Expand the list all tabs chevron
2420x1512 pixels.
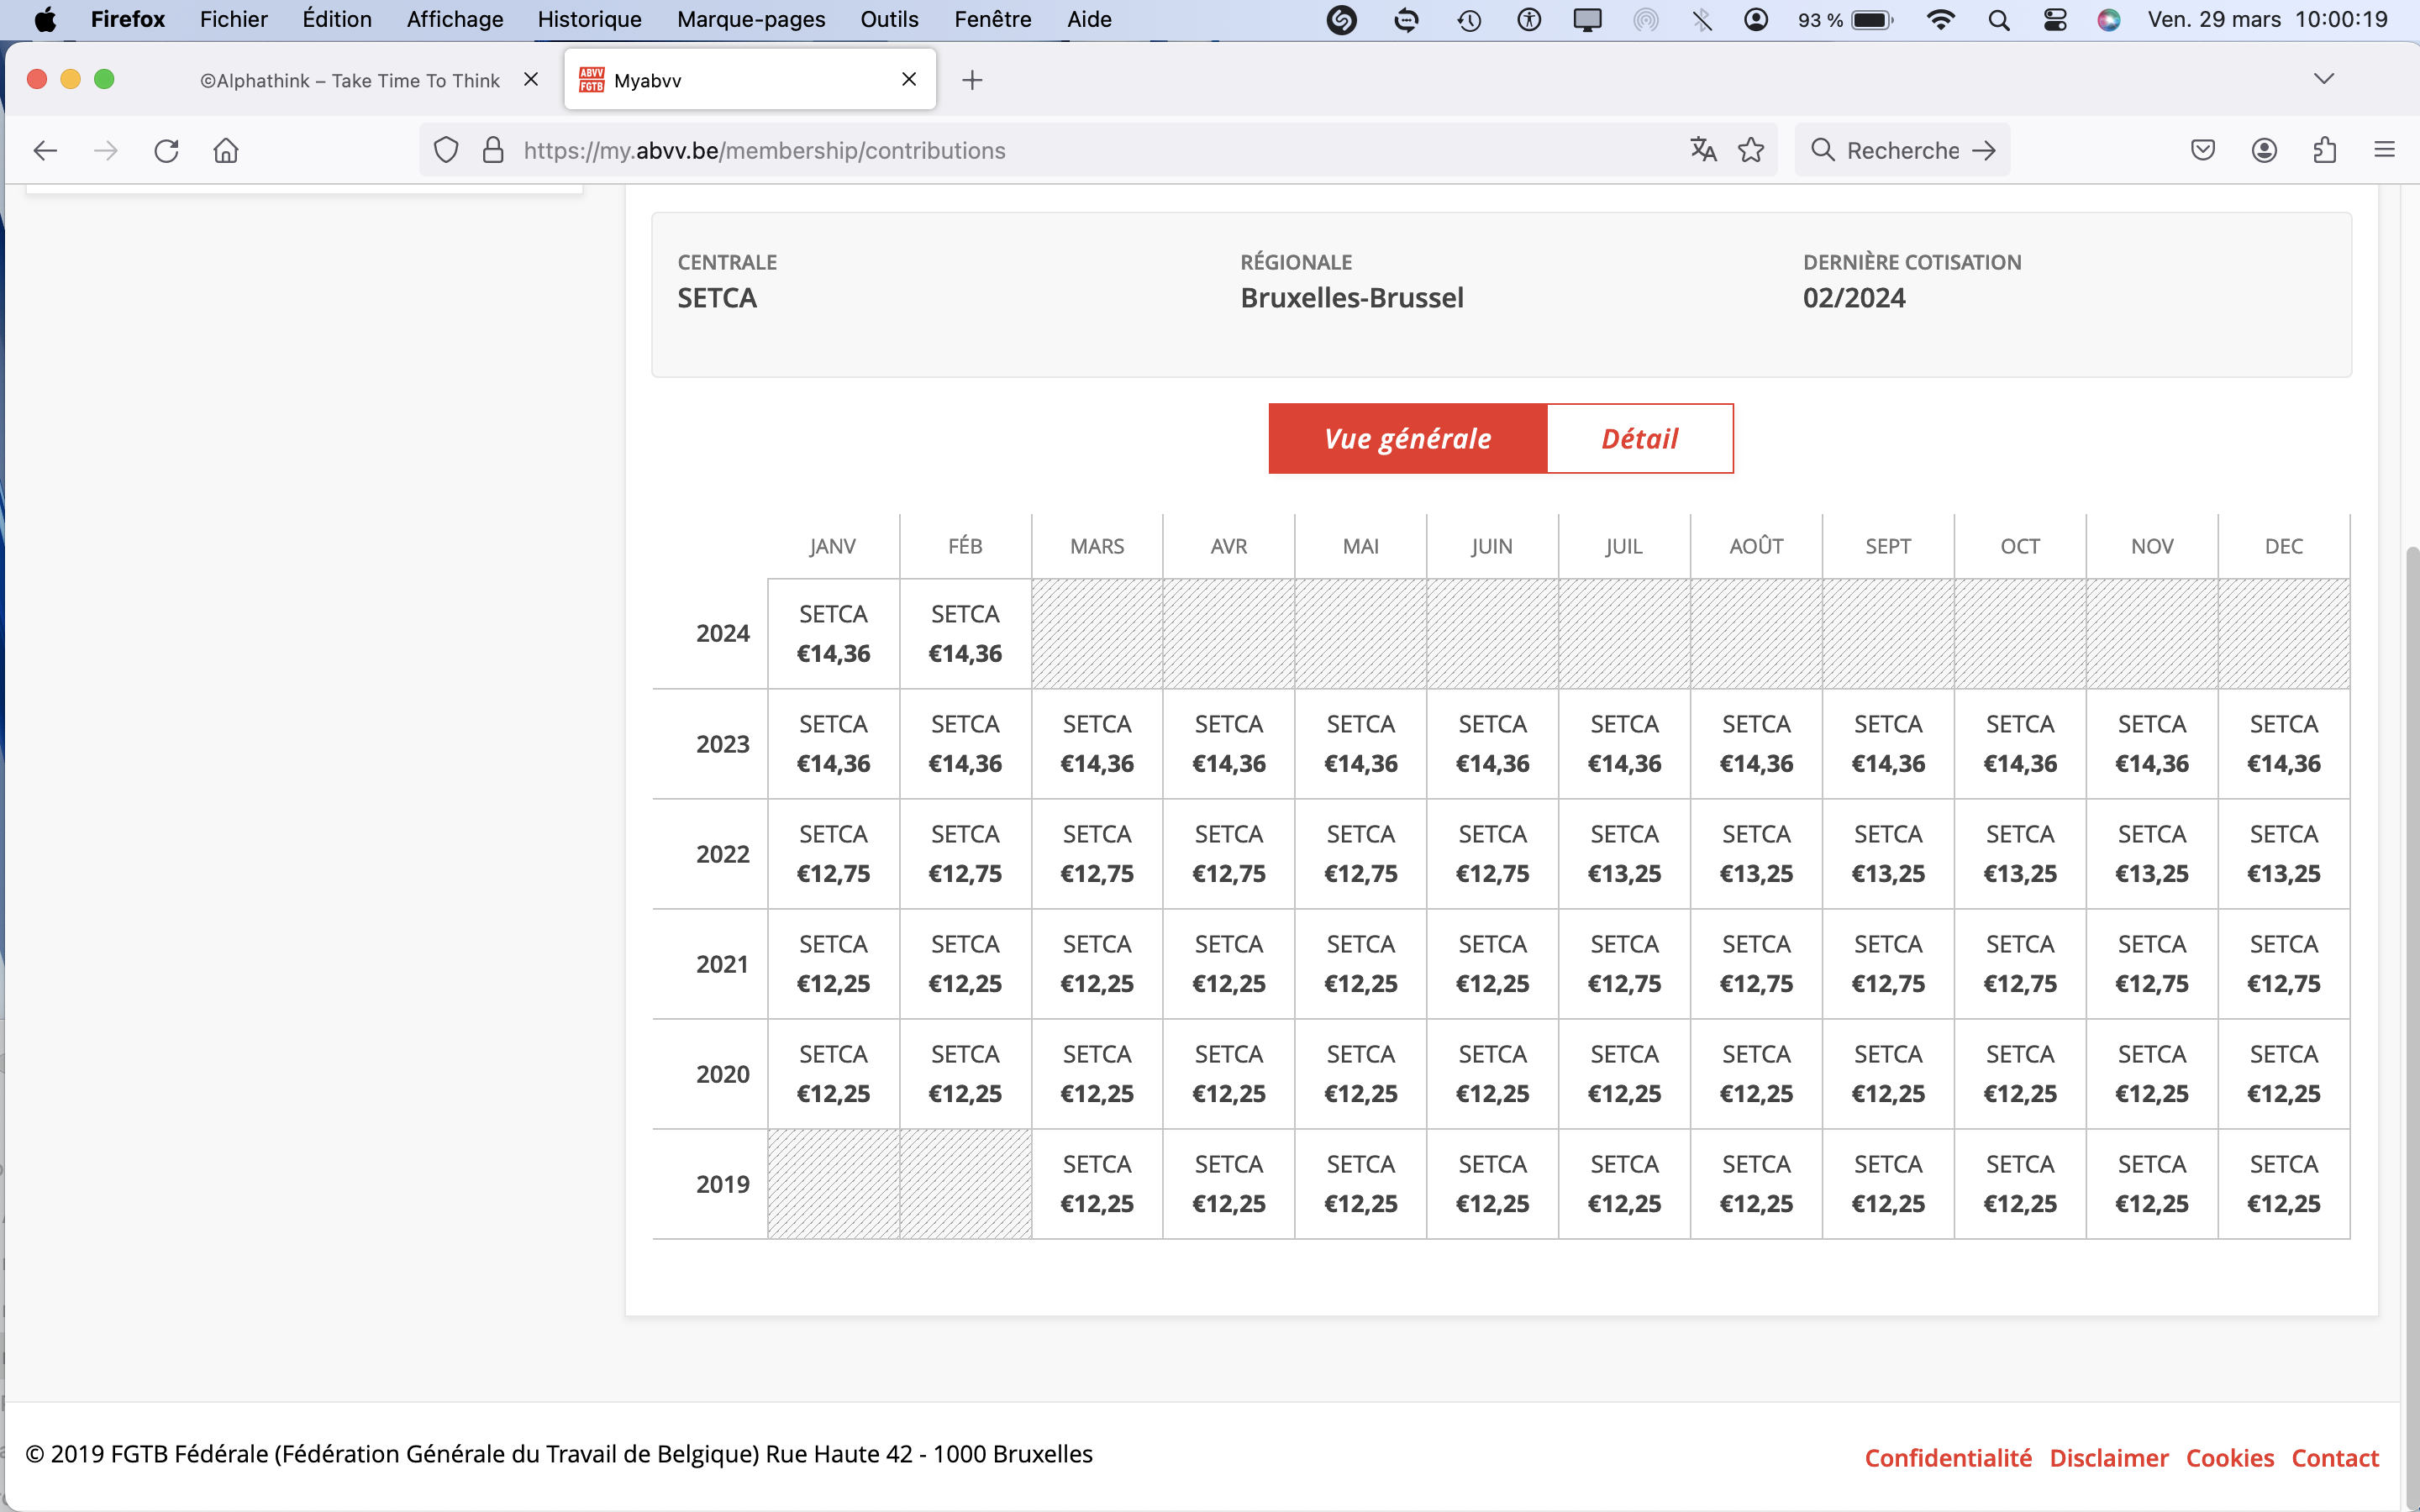coord(2324,79)
